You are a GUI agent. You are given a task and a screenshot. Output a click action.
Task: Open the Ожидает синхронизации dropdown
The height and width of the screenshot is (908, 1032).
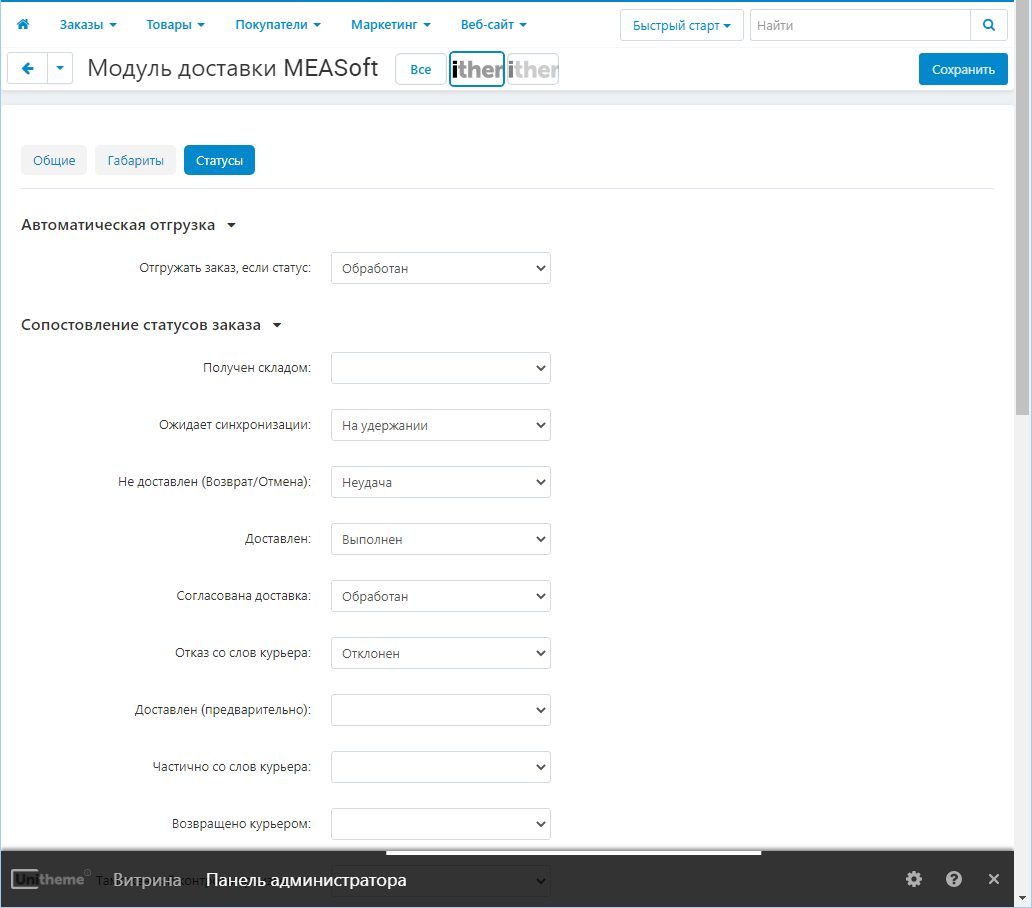tap(441, 425)
